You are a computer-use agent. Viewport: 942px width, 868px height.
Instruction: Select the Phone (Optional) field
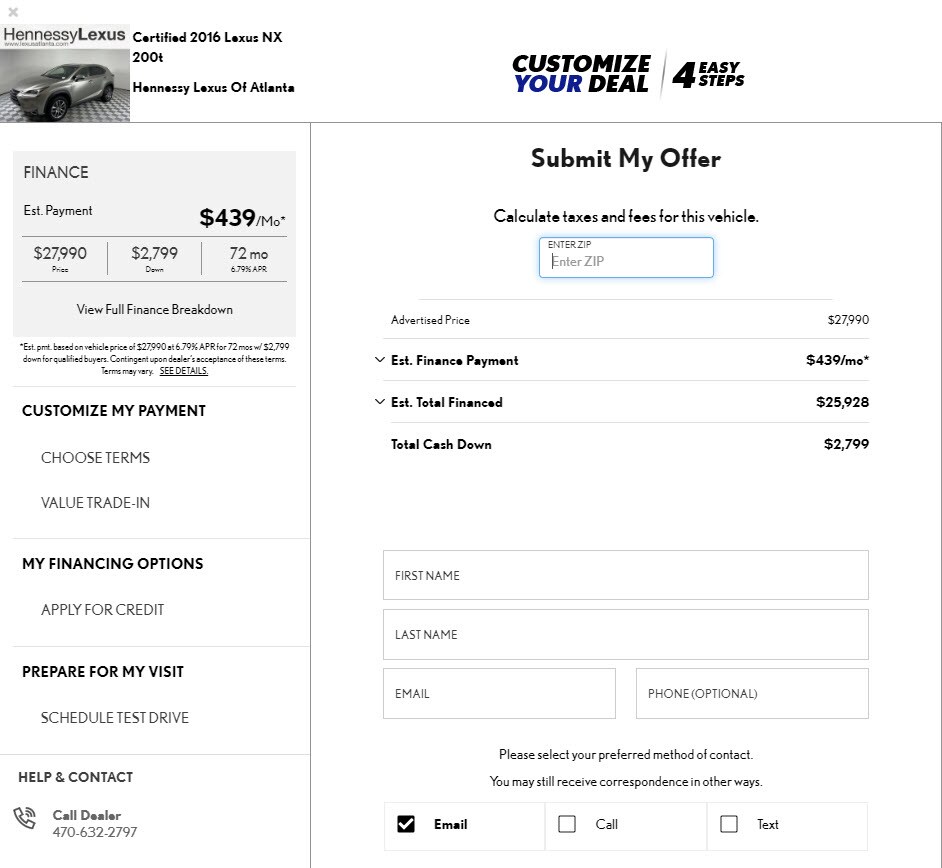click(x=752, y=694)
